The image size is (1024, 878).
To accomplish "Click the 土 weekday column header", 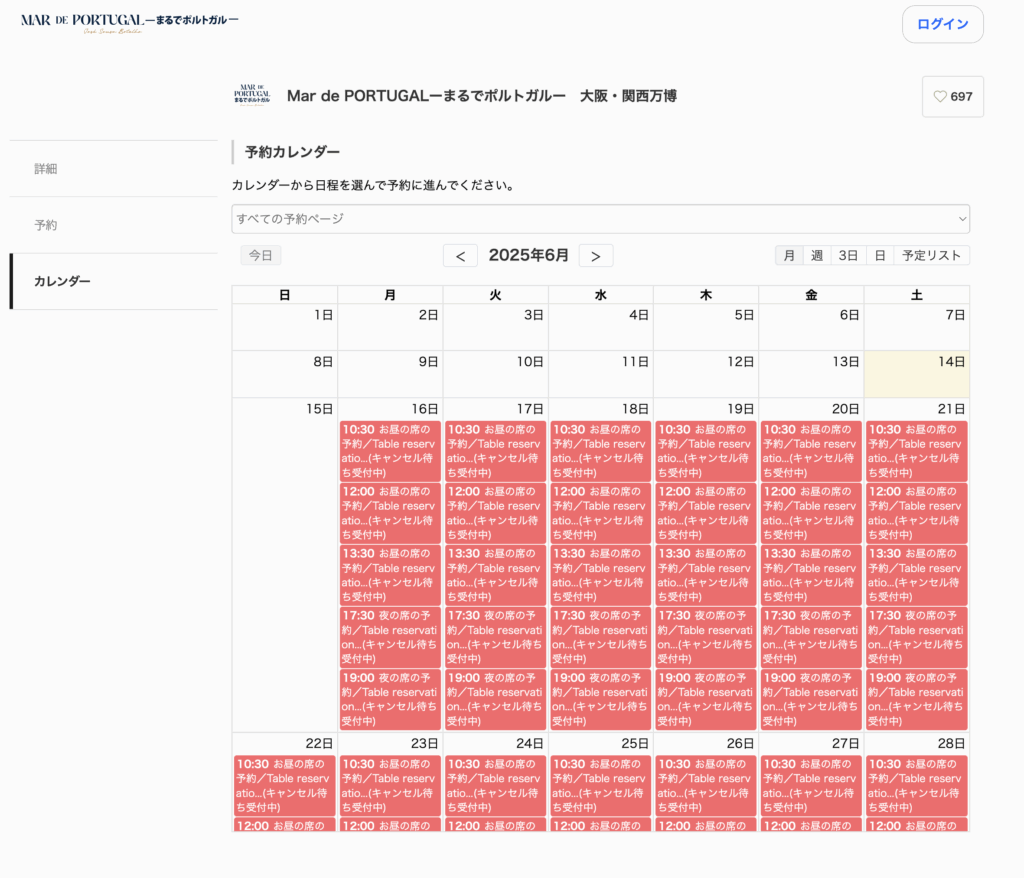I will (x=917, y=295).
